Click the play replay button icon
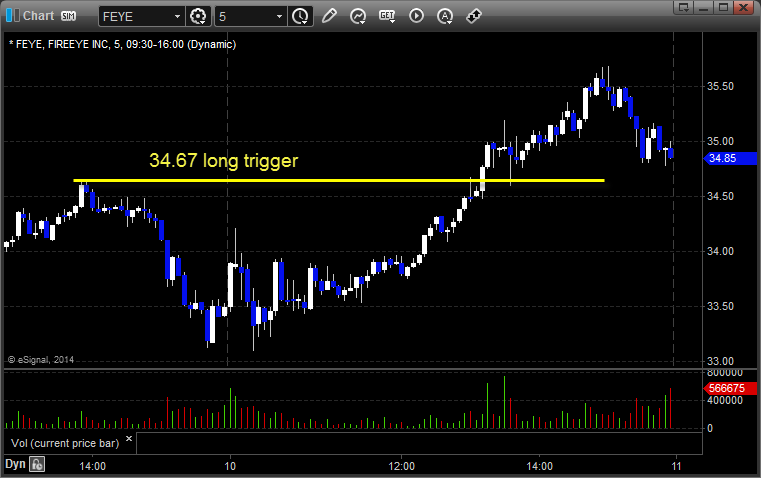The image size is (761, 478). point(416,16)
